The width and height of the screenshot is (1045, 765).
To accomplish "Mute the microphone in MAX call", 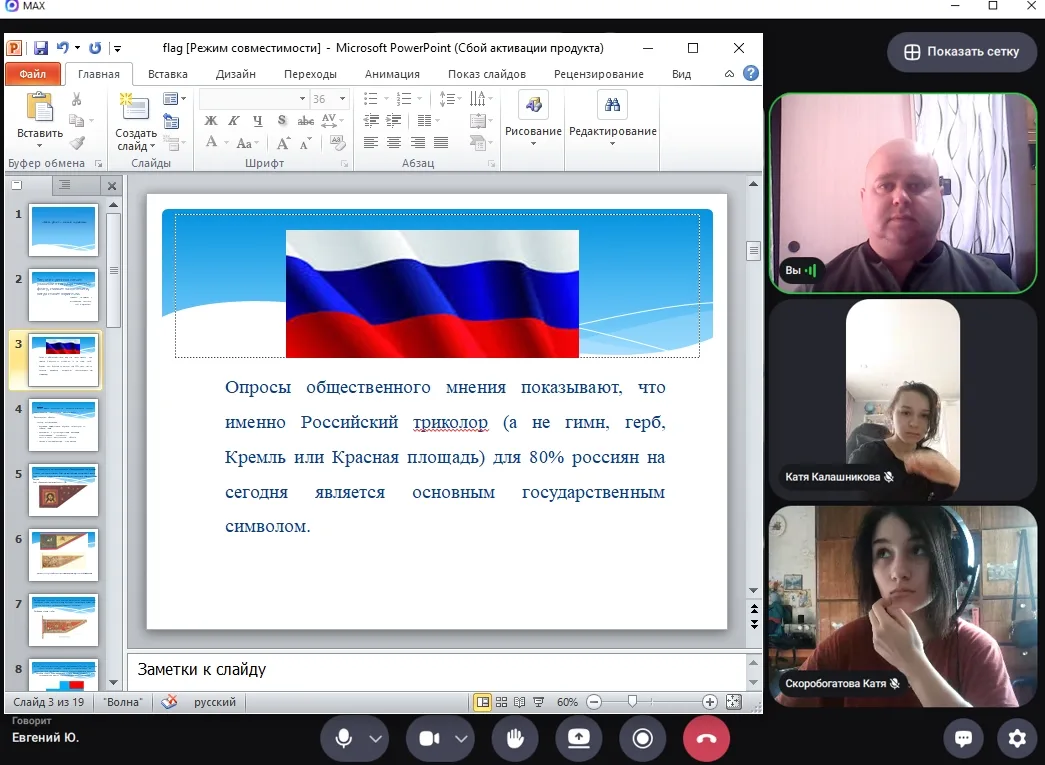I will [x=344, y=738].
